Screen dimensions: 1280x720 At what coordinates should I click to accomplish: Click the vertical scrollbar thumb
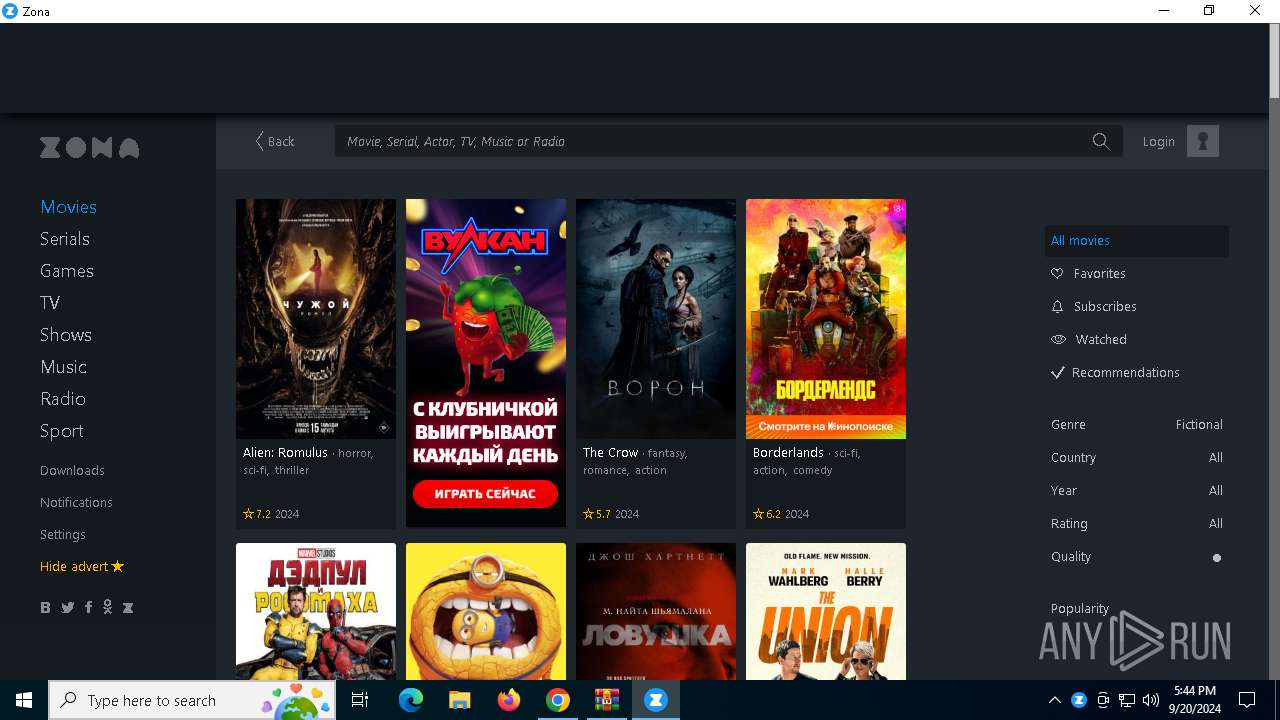[x=1274, y=62]
